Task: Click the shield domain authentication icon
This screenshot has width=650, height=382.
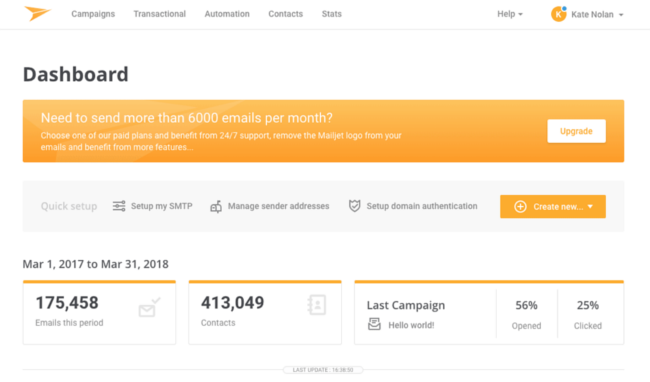Action: pyautogui.click(x=354, y=206)
